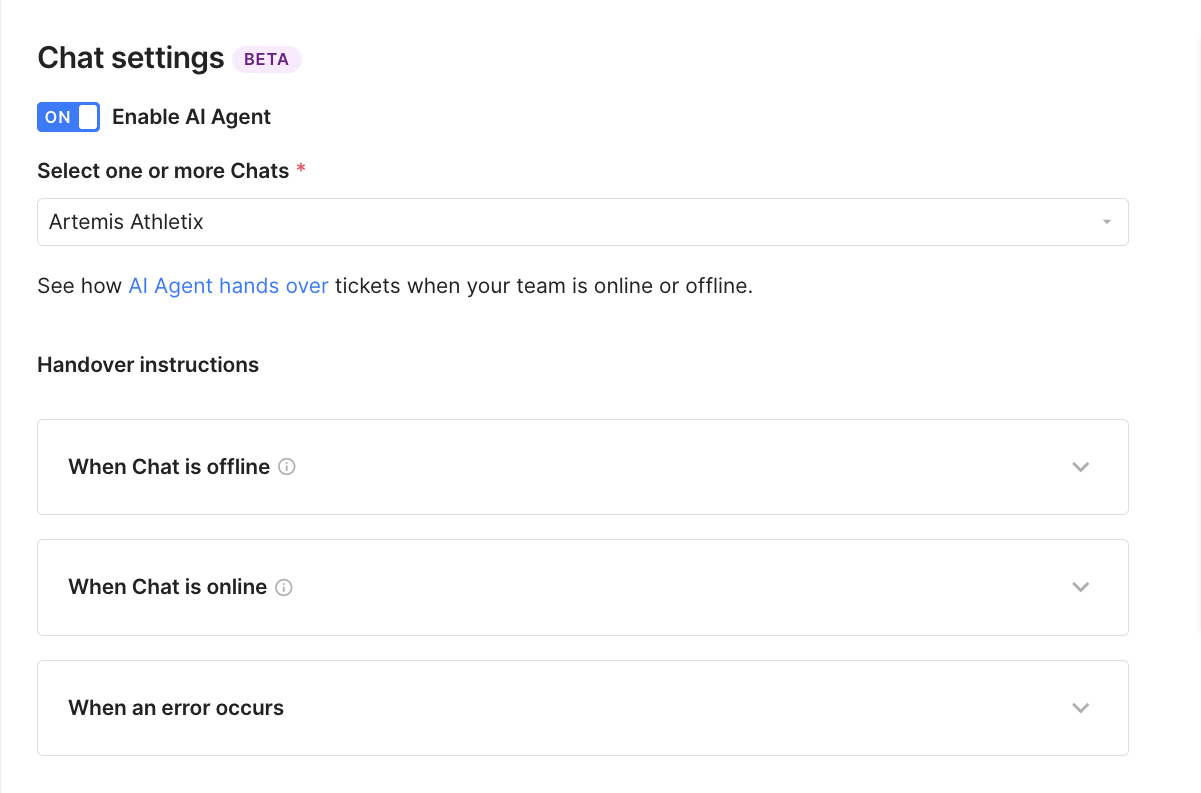
Task: Click the Enable AI Agent label
Action: [x=191, y=117]
